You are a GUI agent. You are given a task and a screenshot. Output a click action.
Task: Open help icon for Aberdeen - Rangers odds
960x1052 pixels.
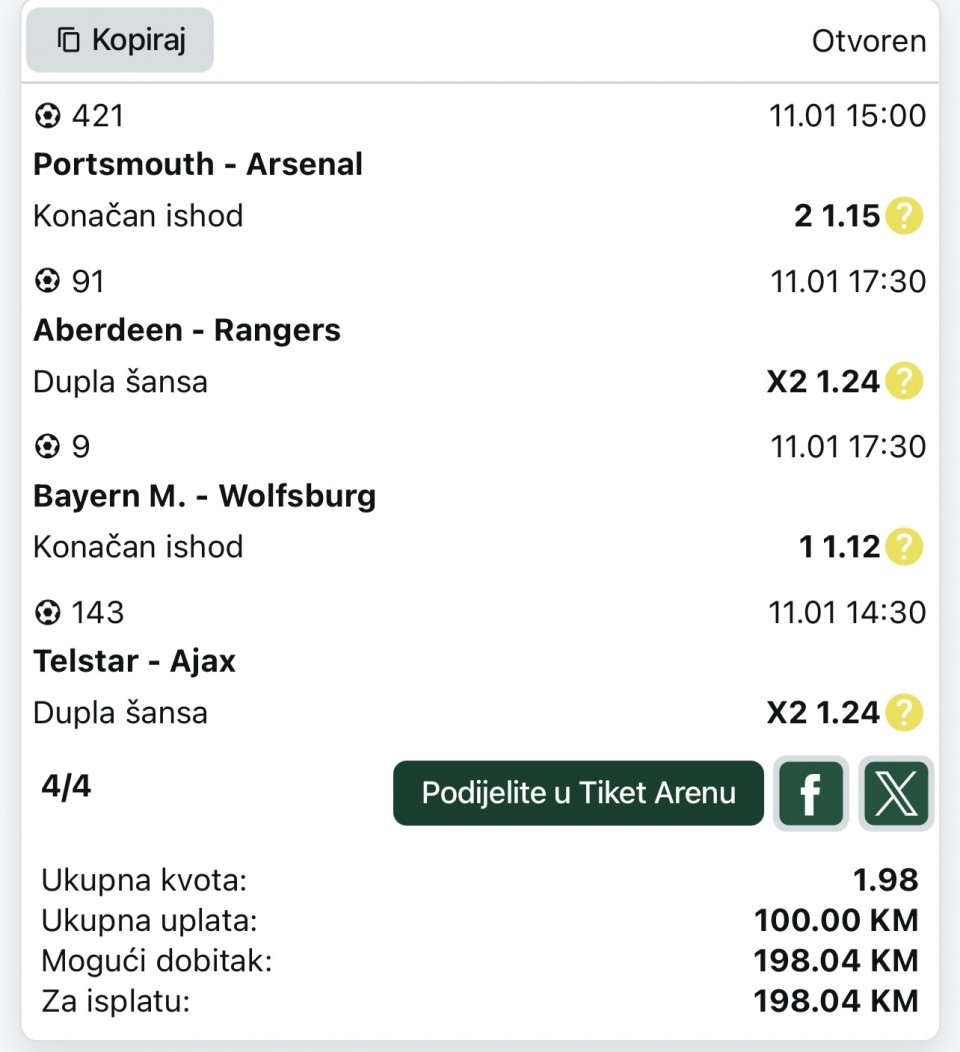[x=904, y=381]
